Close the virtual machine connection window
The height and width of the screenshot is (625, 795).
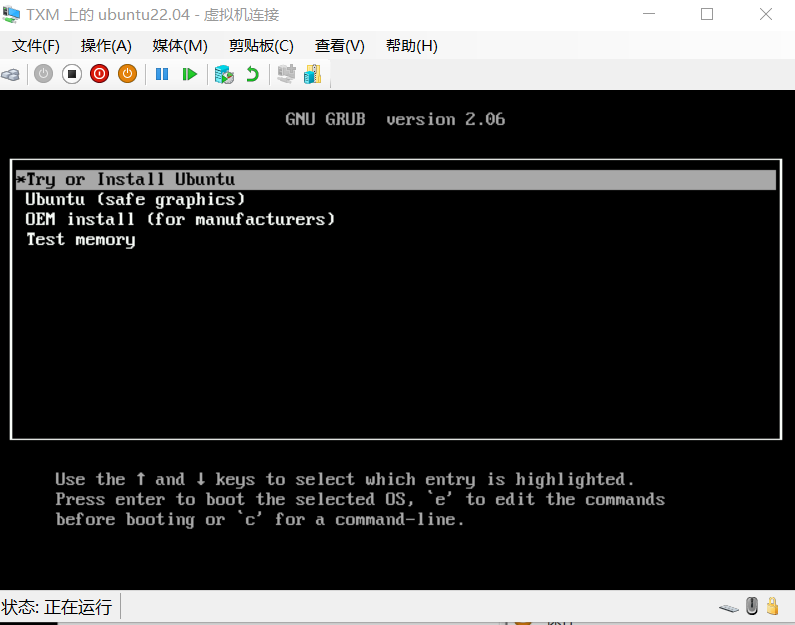766,14
